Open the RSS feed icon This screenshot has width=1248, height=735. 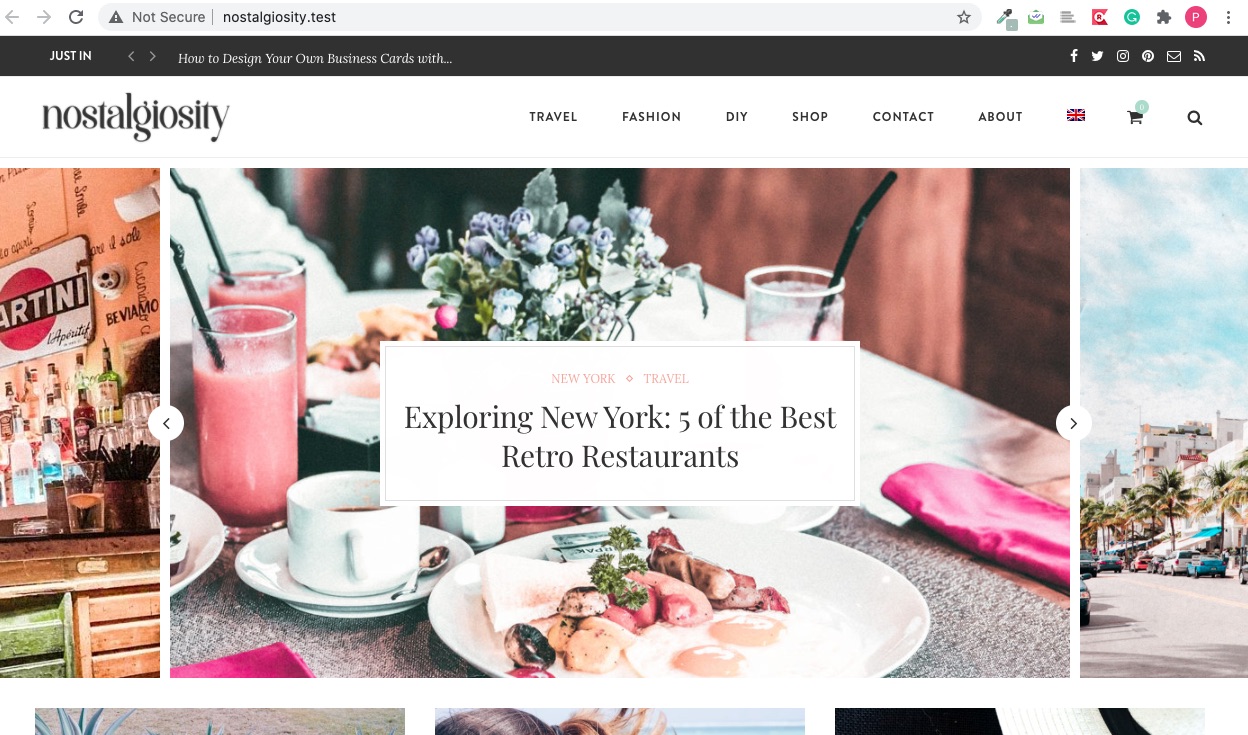1199,57
